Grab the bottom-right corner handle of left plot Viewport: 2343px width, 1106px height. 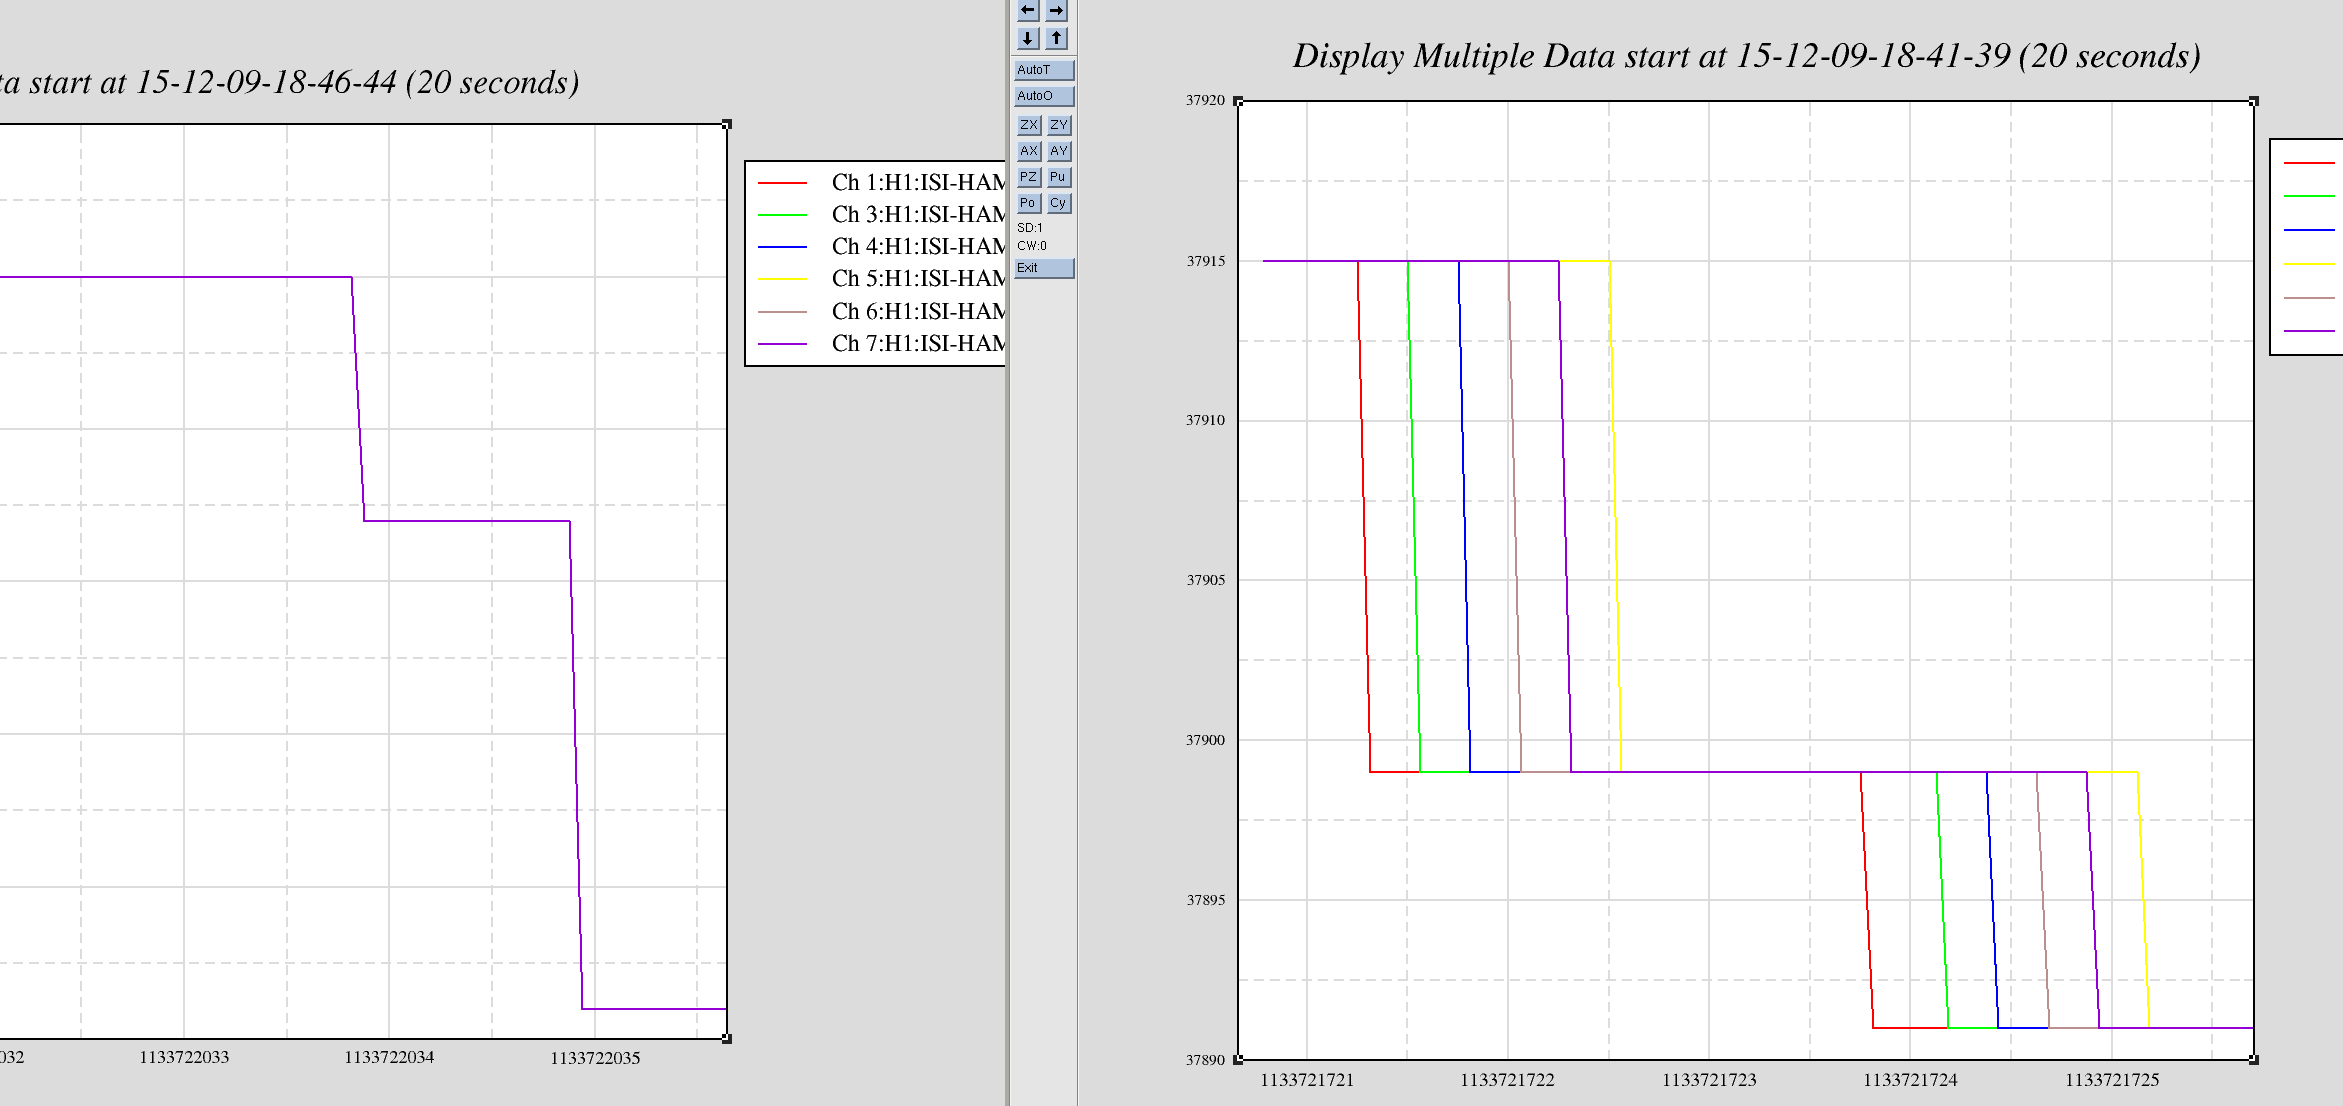tap(727, 1039)
